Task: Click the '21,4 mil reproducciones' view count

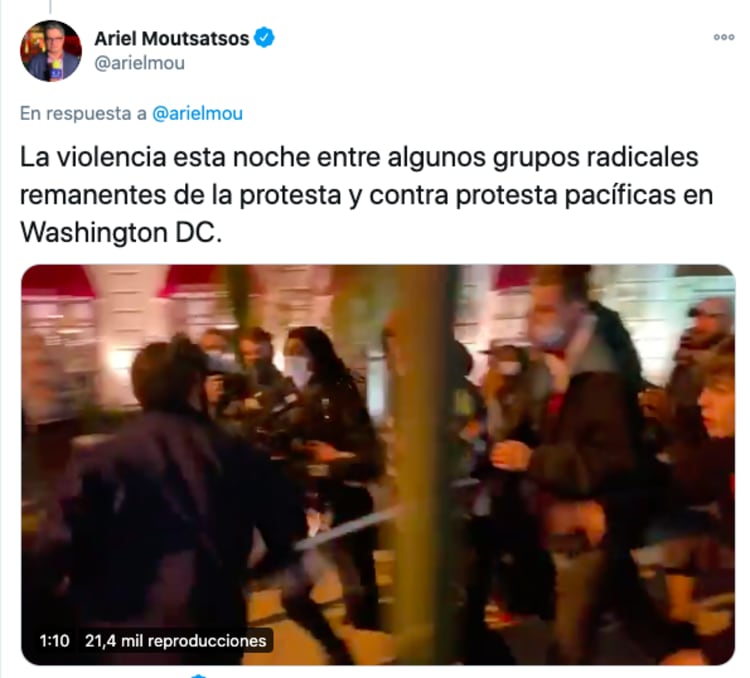Action: 176,640
